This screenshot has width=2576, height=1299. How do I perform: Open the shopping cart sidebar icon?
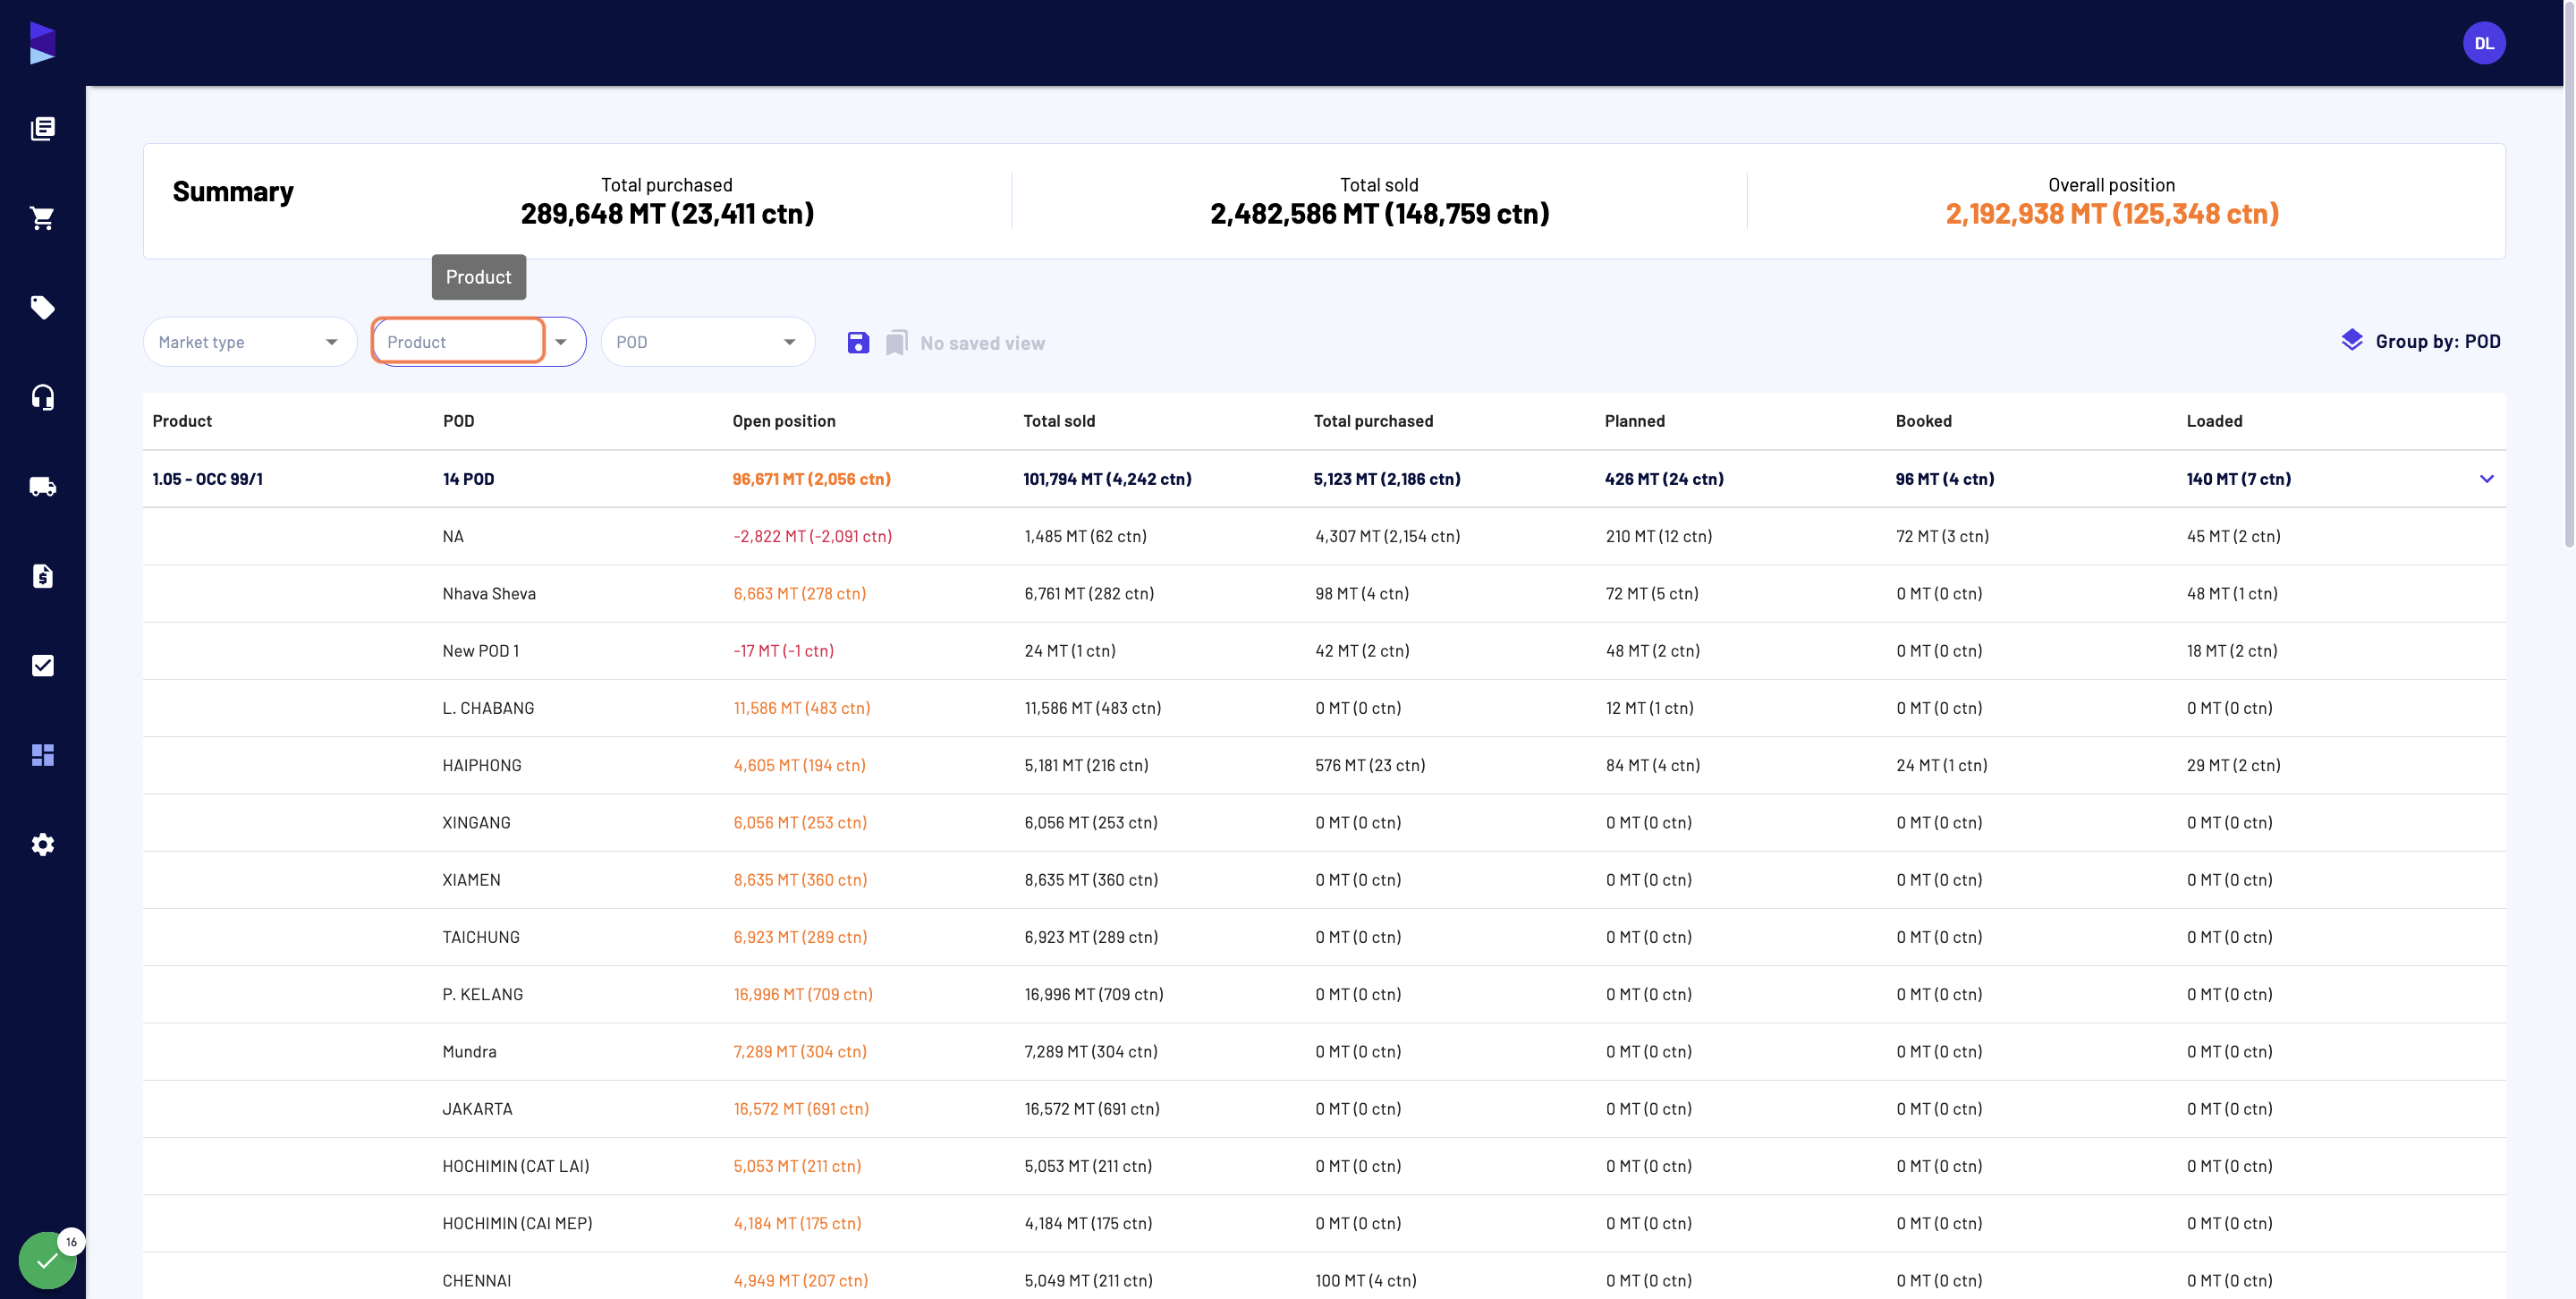[x=42, y=218]
